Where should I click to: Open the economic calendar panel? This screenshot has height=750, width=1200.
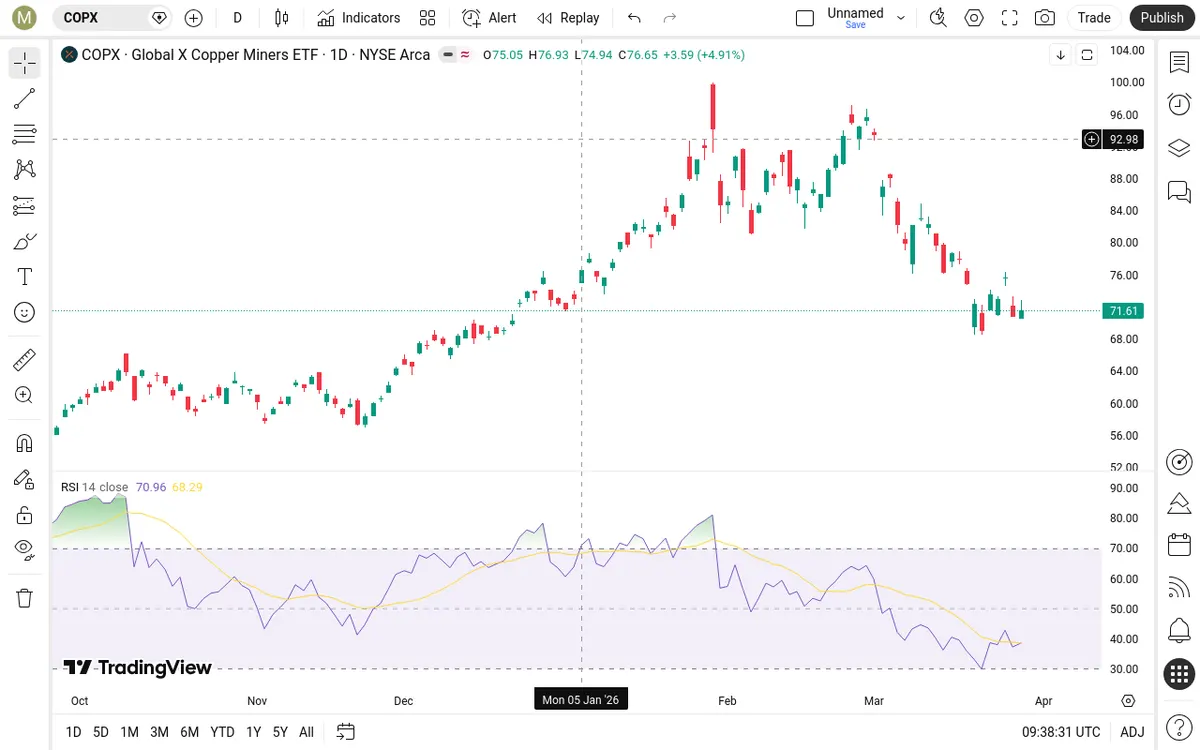1179,545
